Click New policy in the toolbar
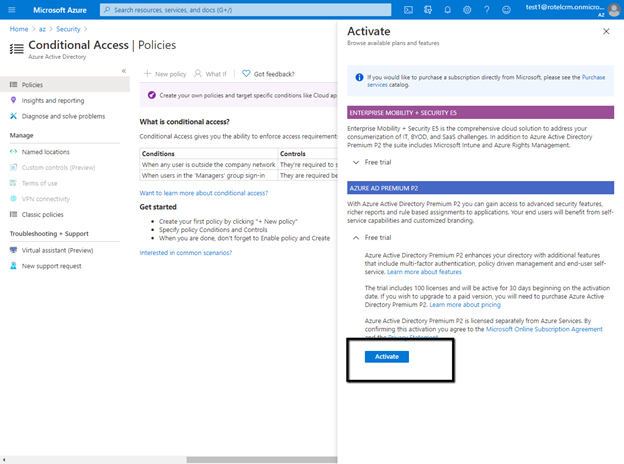This screenshot has height=464, width=624. (x=165, y=74)
